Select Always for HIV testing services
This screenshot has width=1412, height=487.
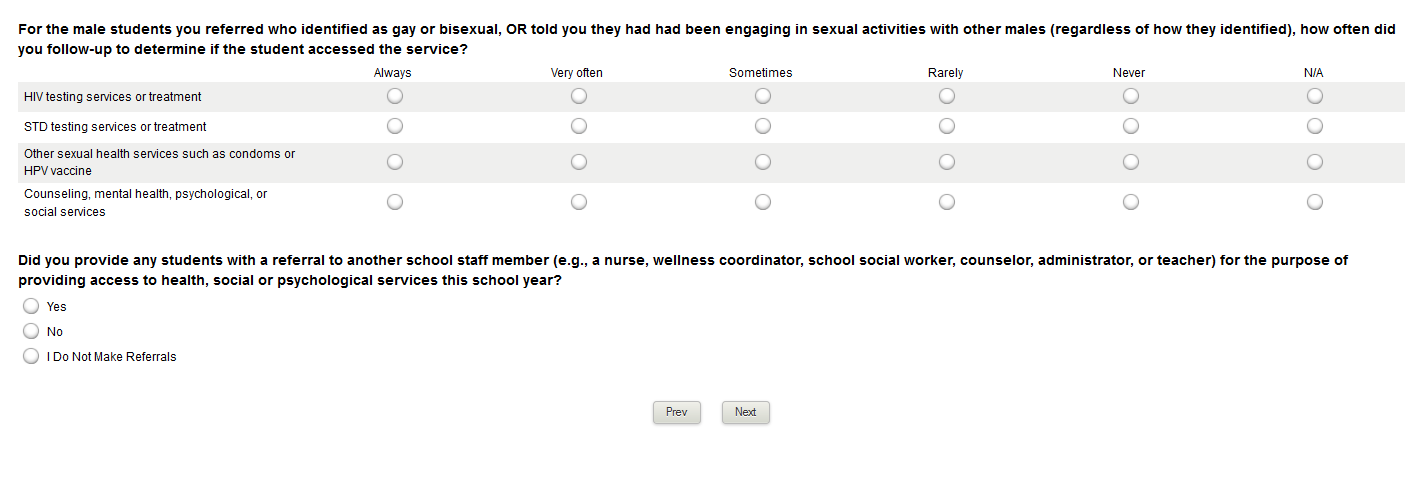coord(395,96)
